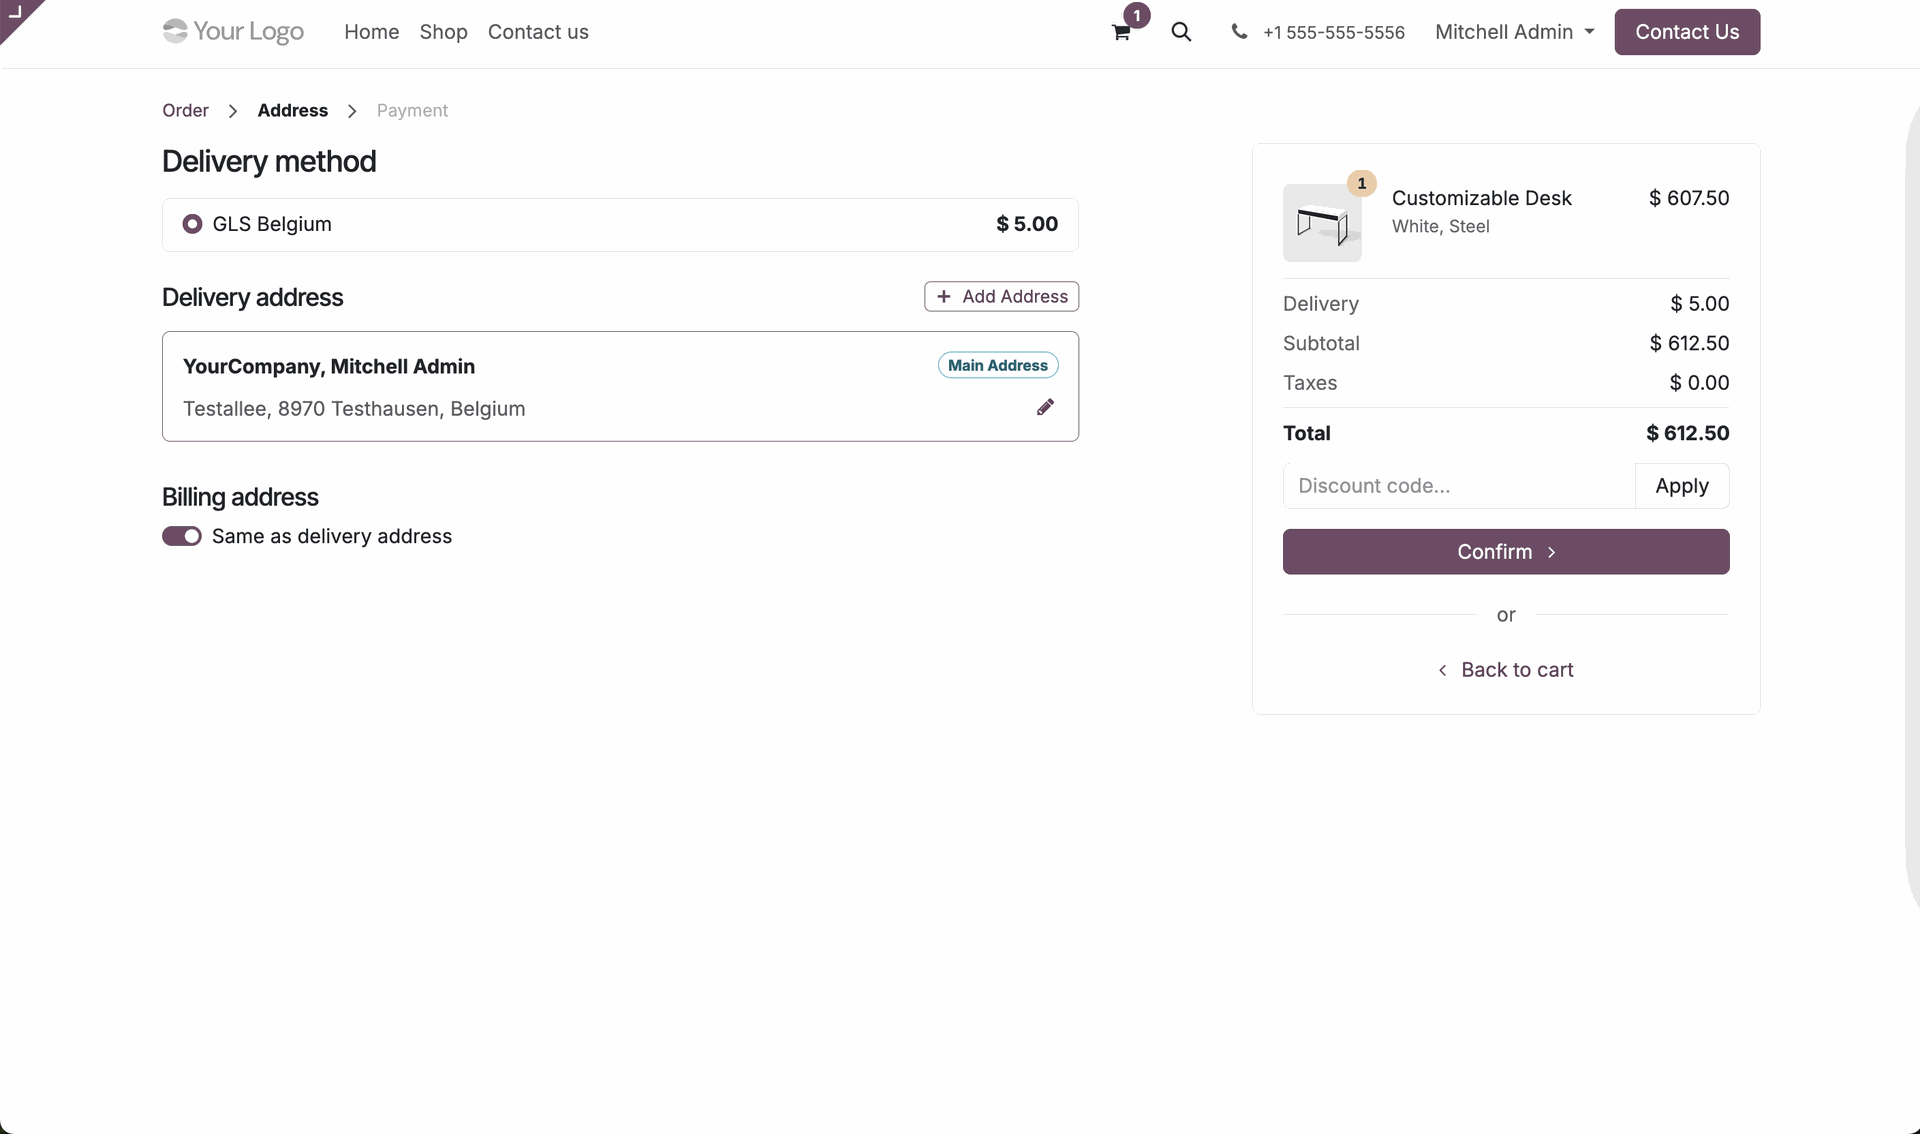Click the phone icon in header
This screenshot has width=1920, height=1134.
coord(1239,32)
